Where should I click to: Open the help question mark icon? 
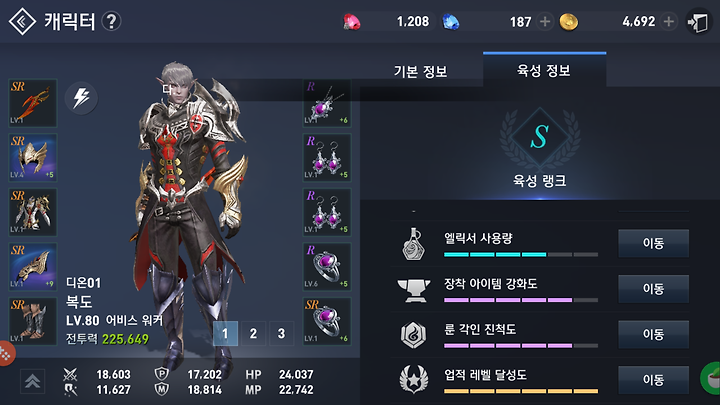point(111,21)
